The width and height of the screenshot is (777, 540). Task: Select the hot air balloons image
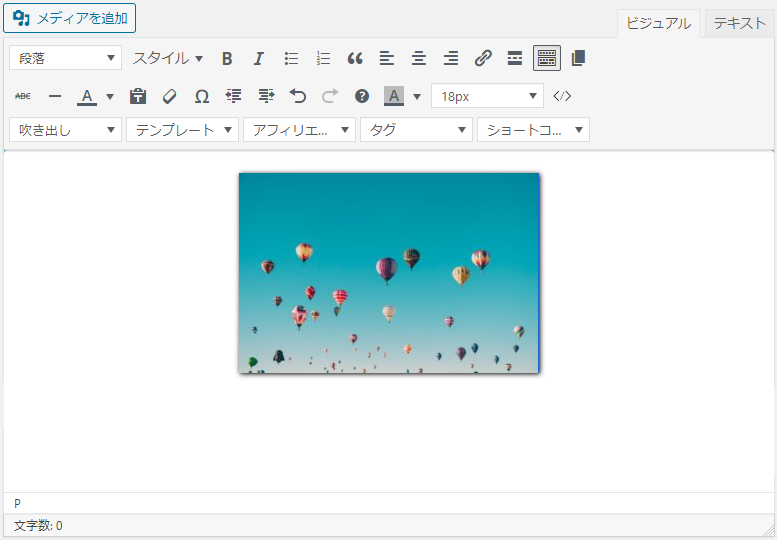[389, 273]
